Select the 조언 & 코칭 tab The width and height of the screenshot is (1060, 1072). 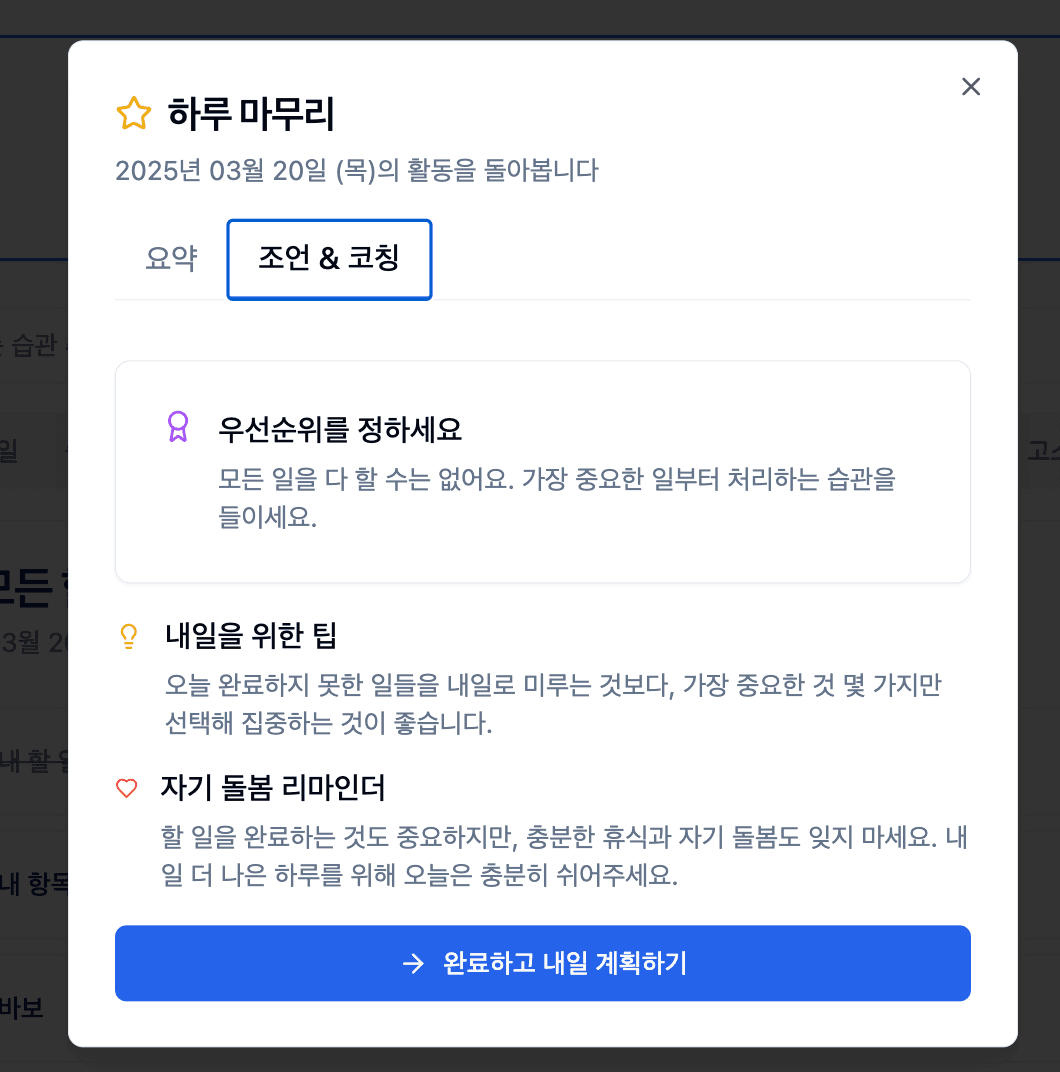click(329, 259)
